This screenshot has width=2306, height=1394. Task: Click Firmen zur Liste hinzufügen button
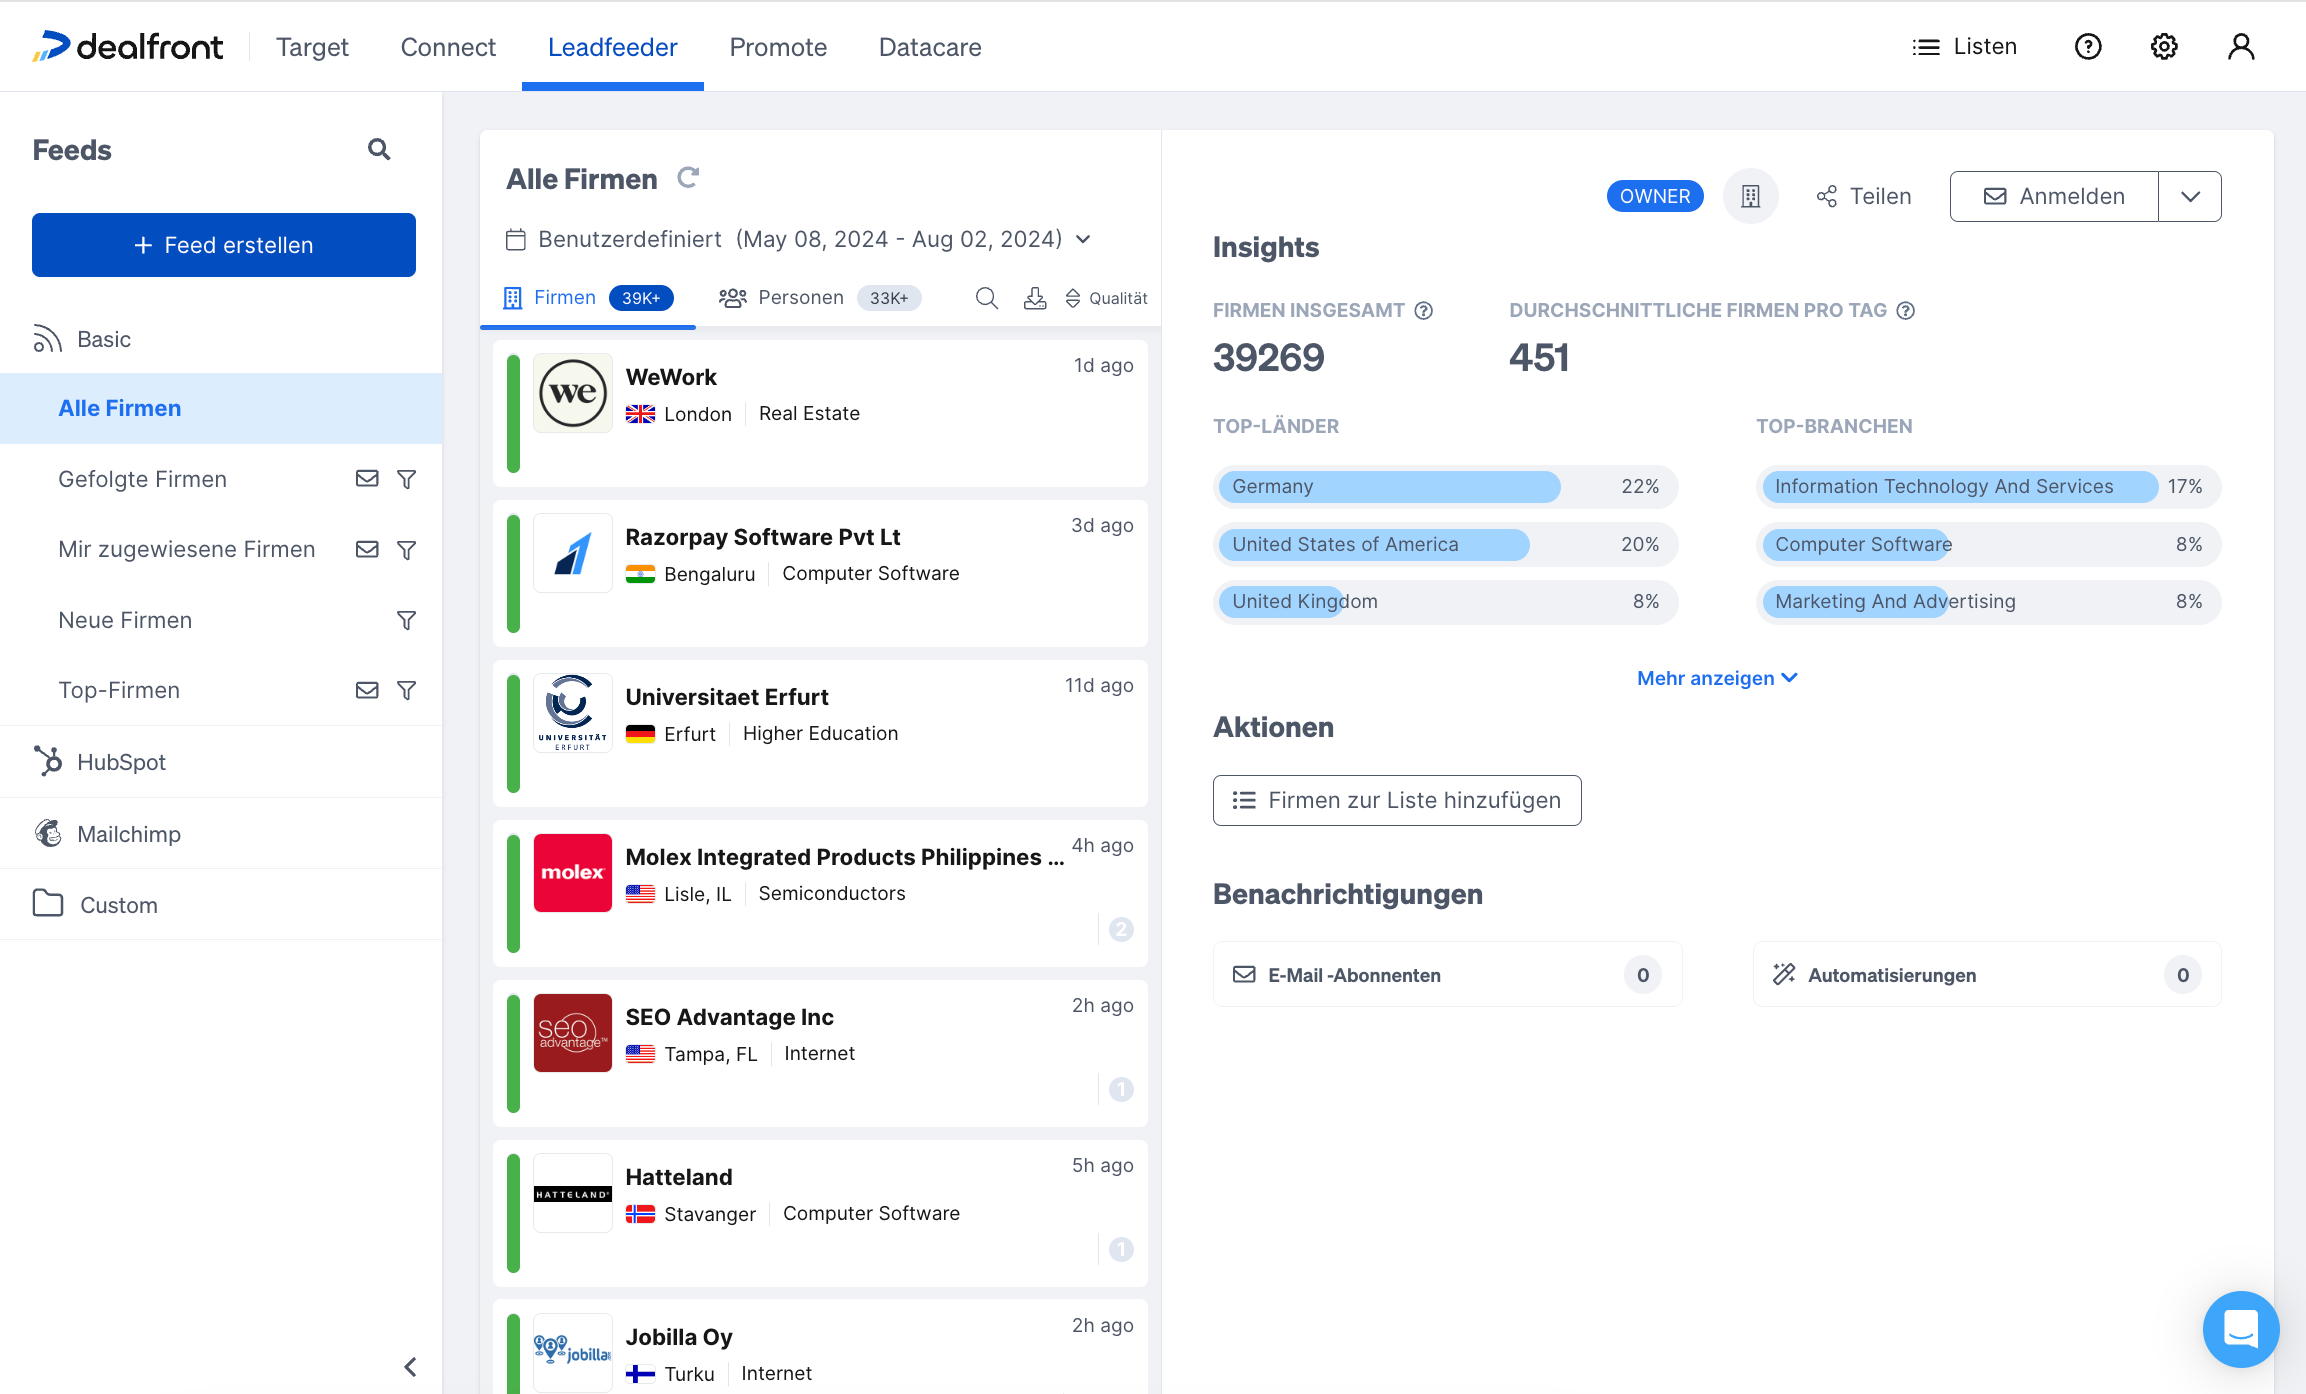[x=1396, y=800]
